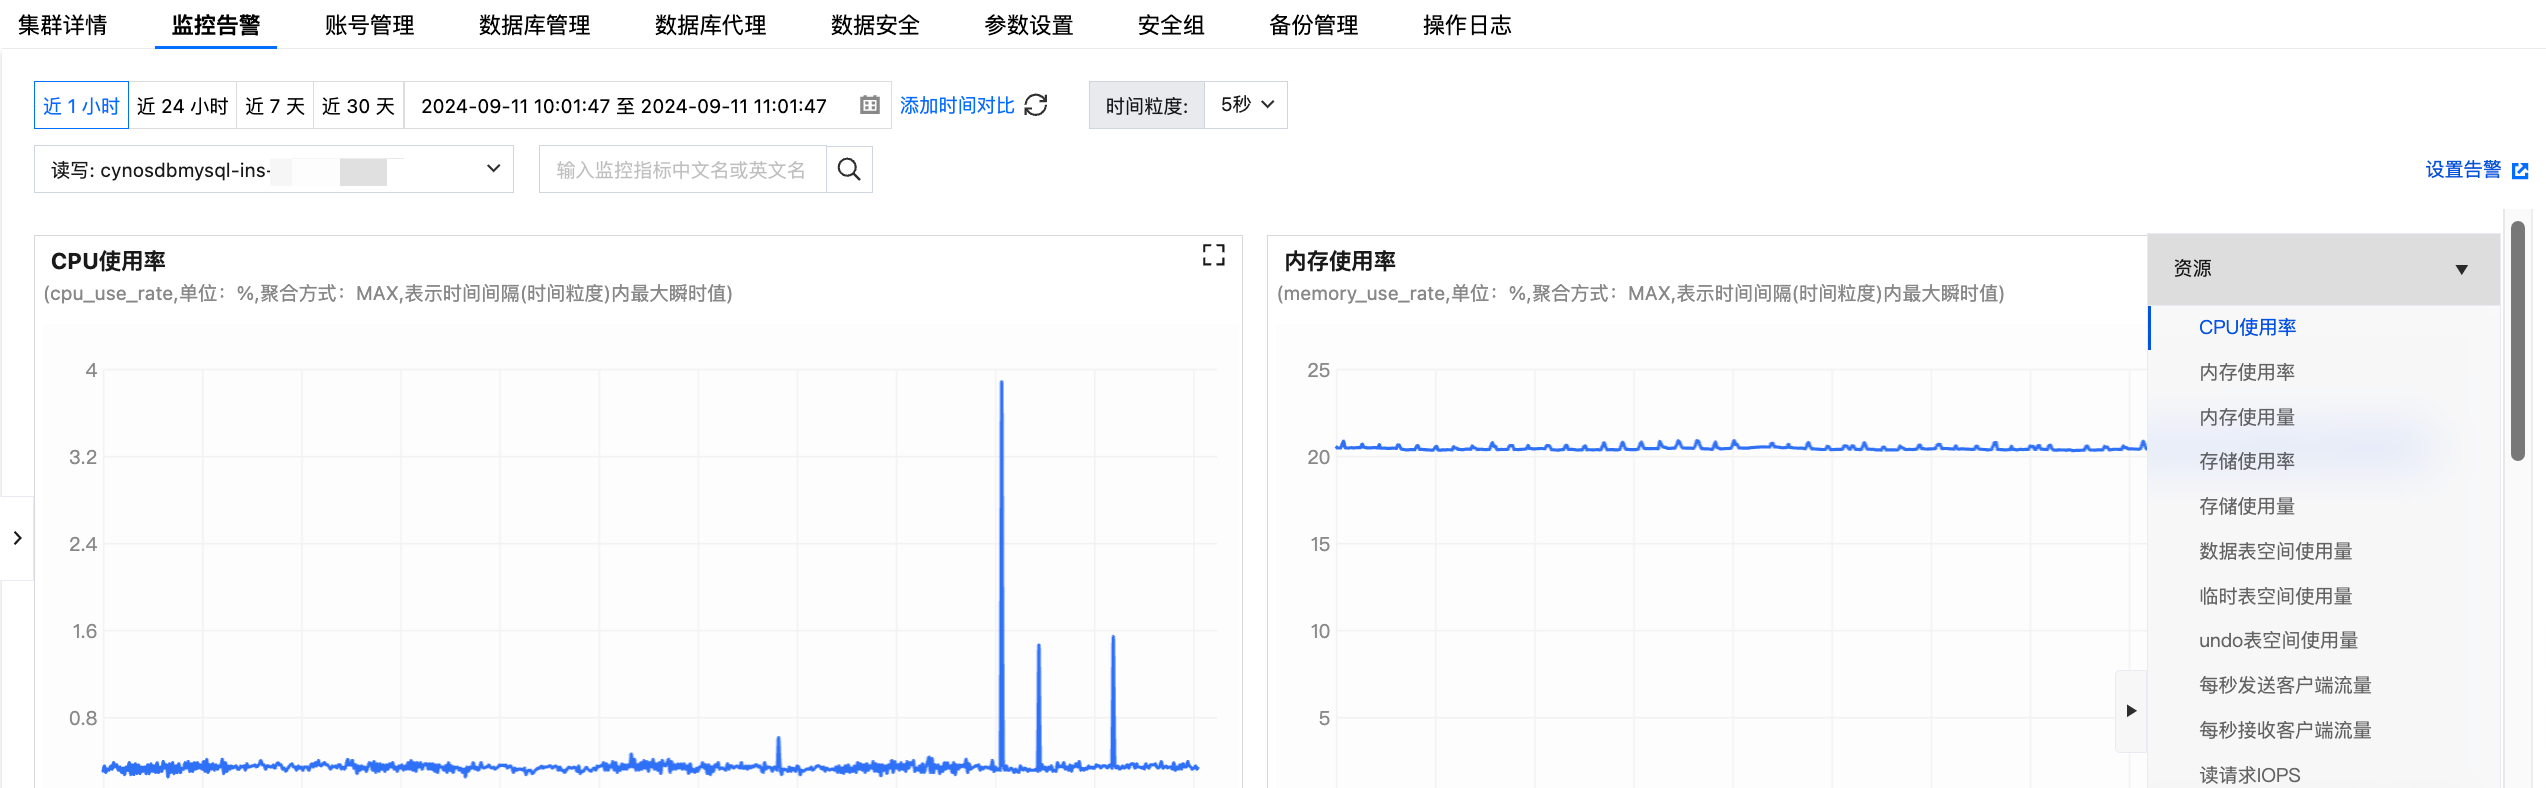Open the calendar date picker icon
This screenshot has width=2546, height=788.
click(870, 105)
